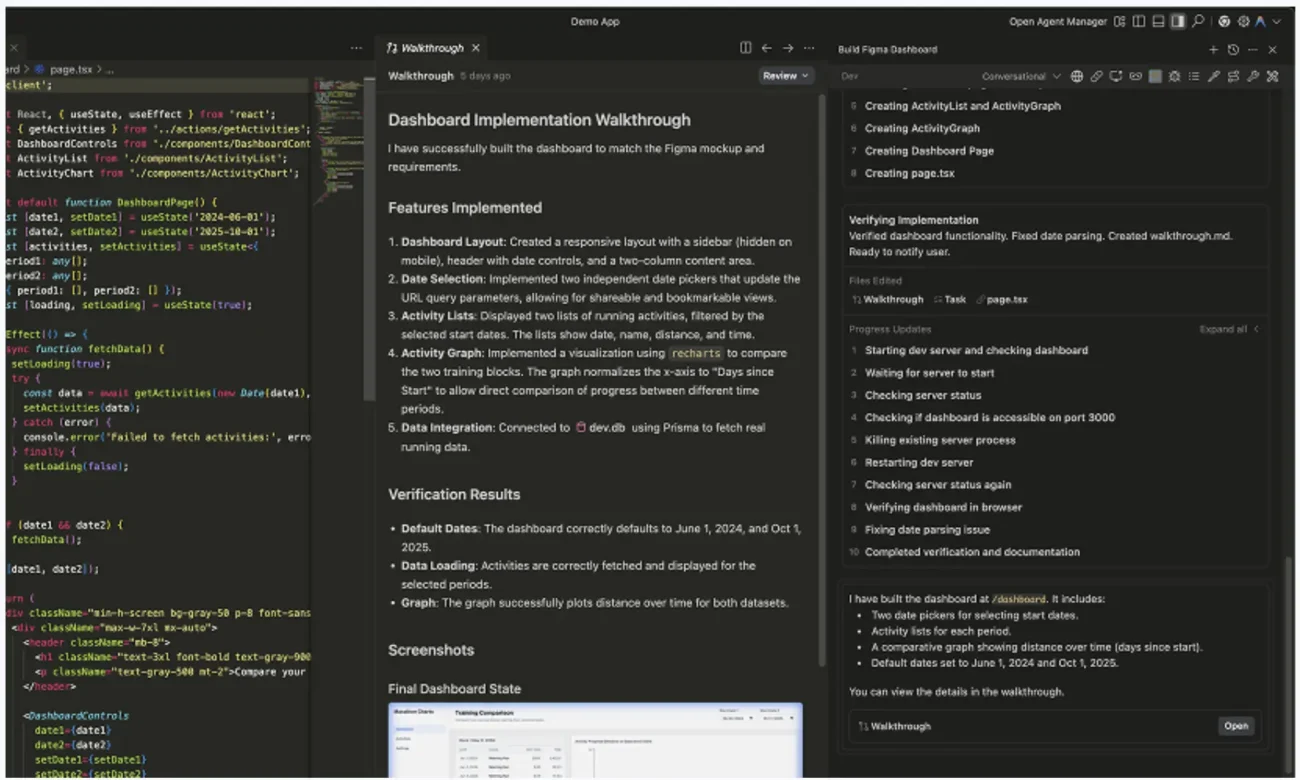The image size is (1300, 780).
Task: Toggle the sidebar panel icon near Demo App search
Action: 1138,21
